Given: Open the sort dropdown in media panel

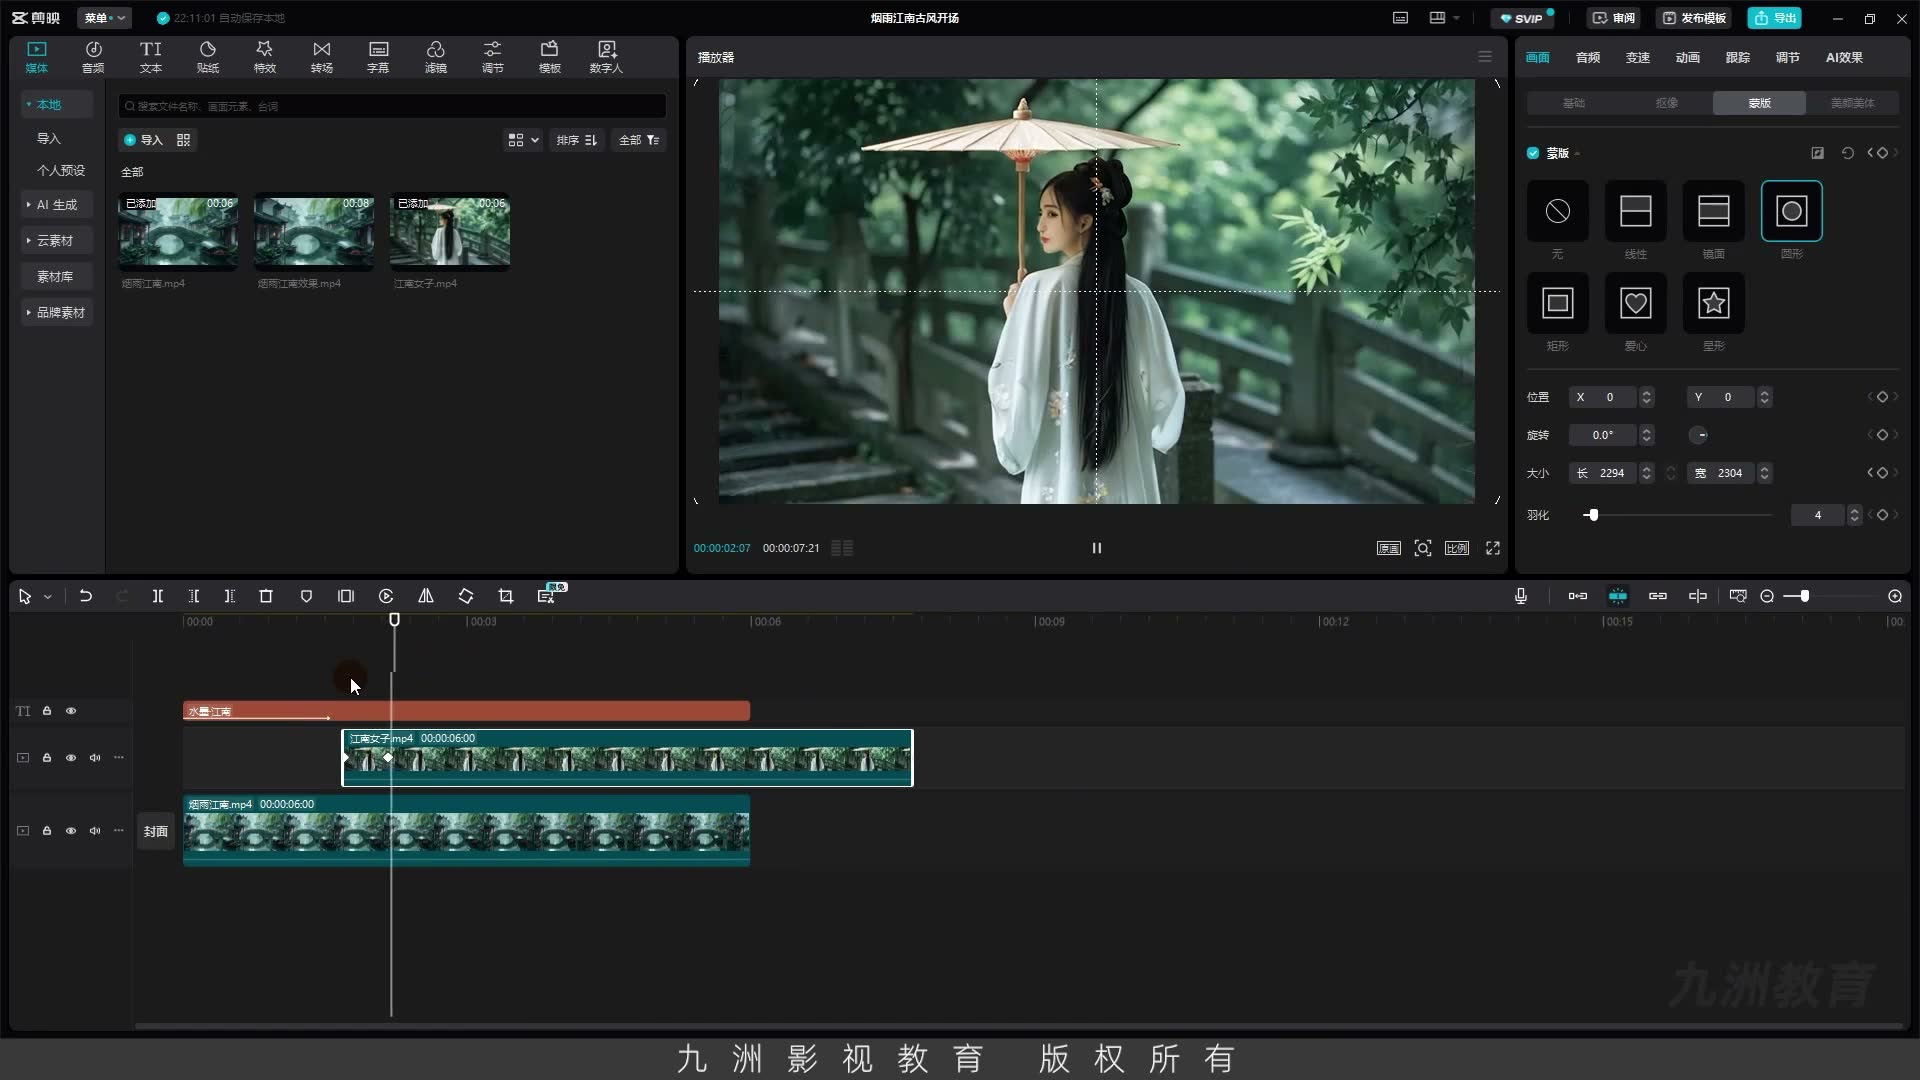Looking at the screenshot, I should (577, 140).
